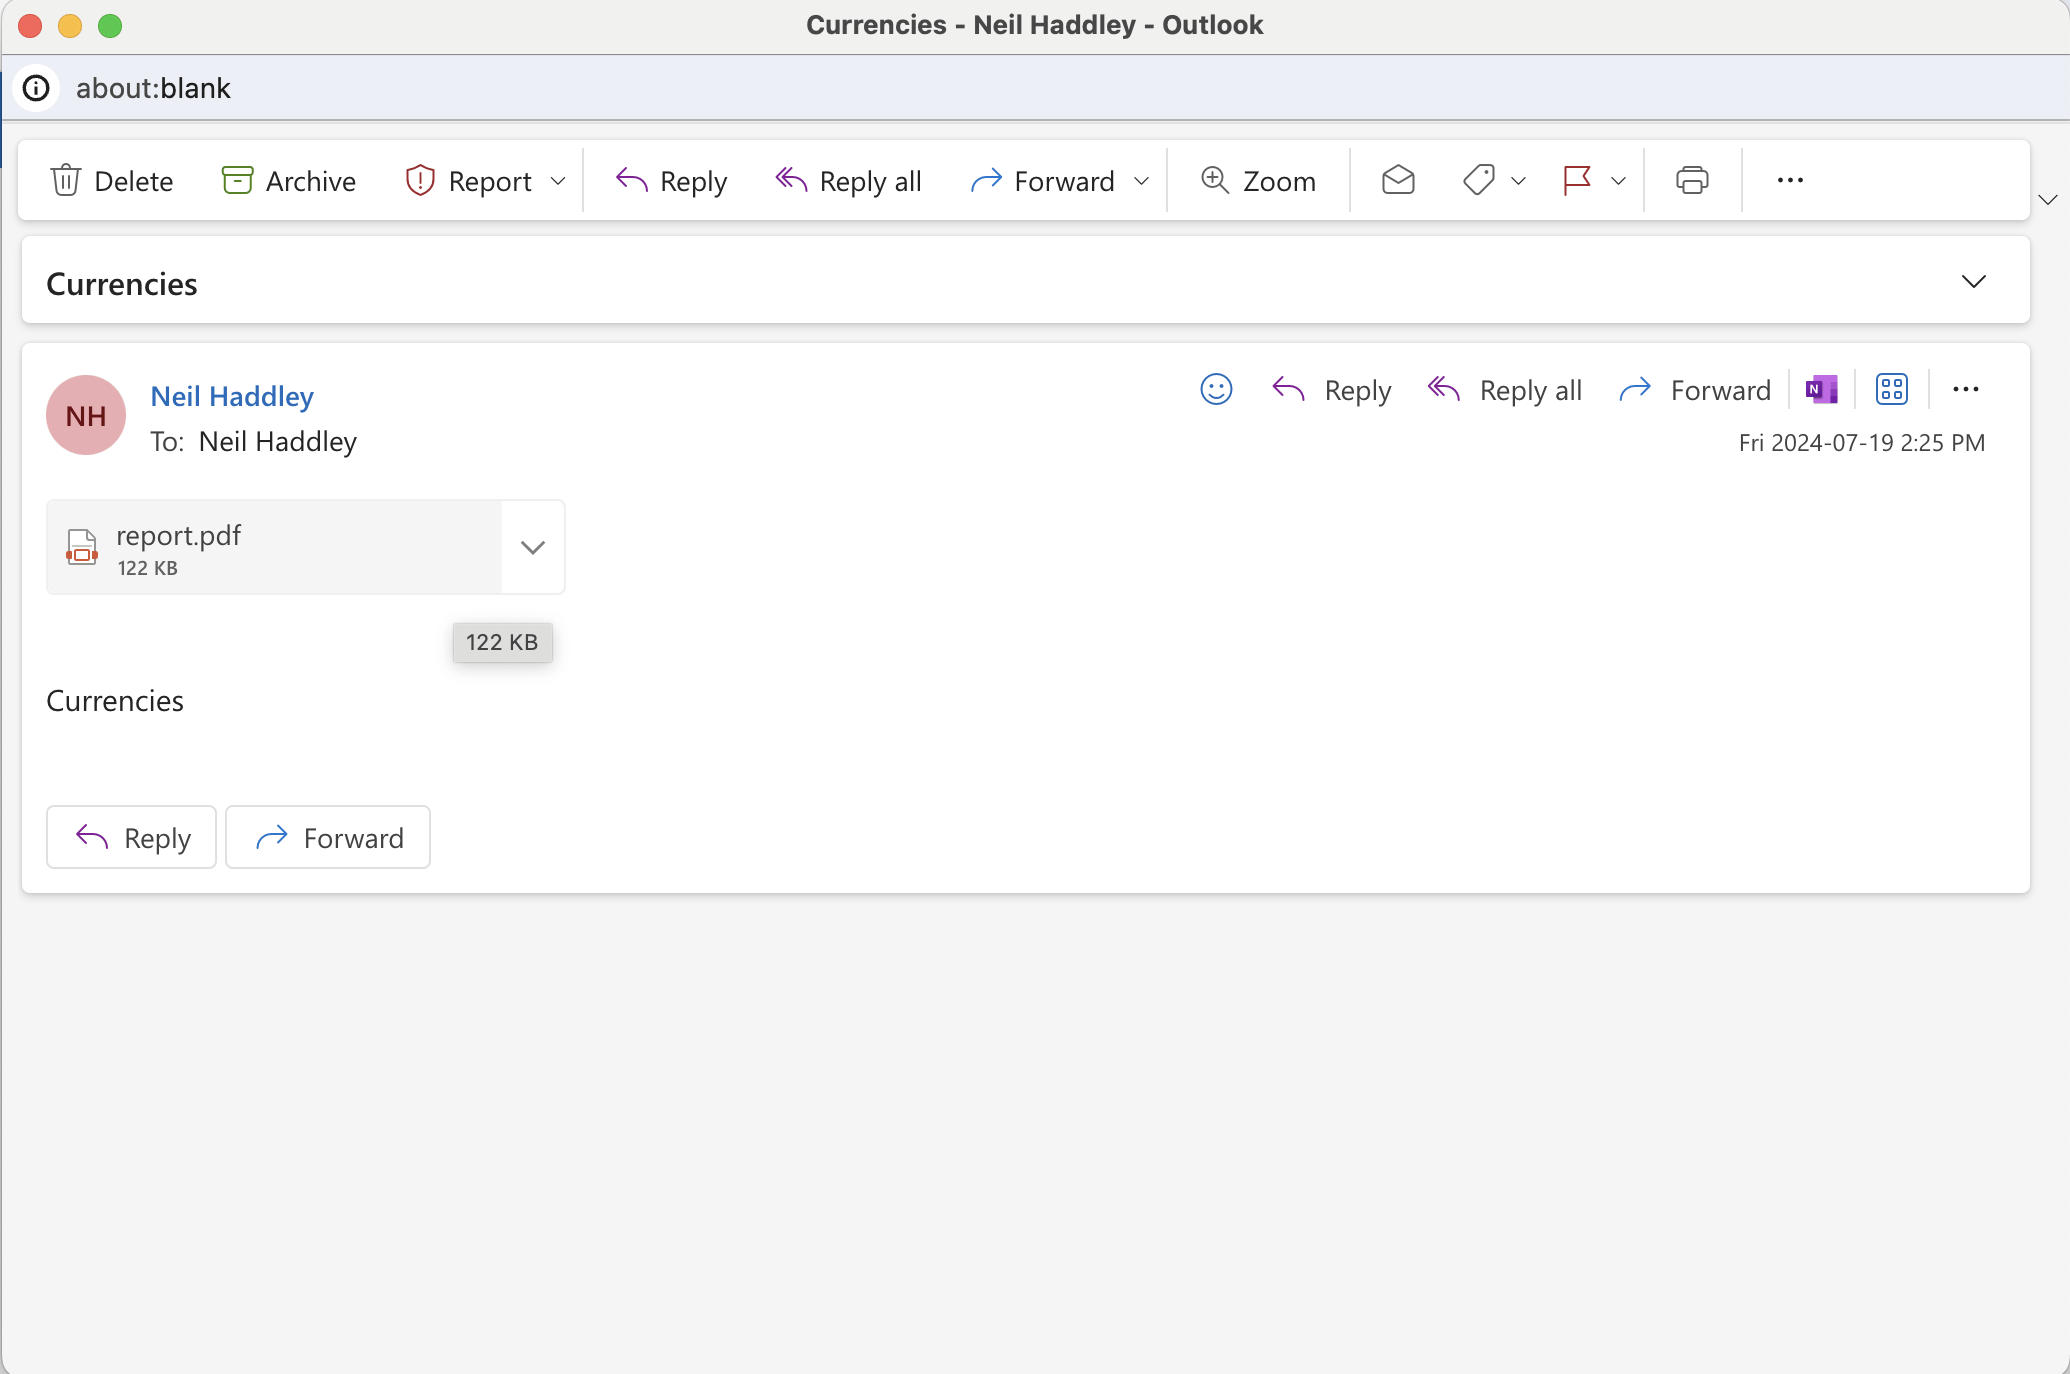Screen dimensions: 2070x1374
Task: Click Reply all in message header
Action: pyautogui.click(x=1505, y=390)
